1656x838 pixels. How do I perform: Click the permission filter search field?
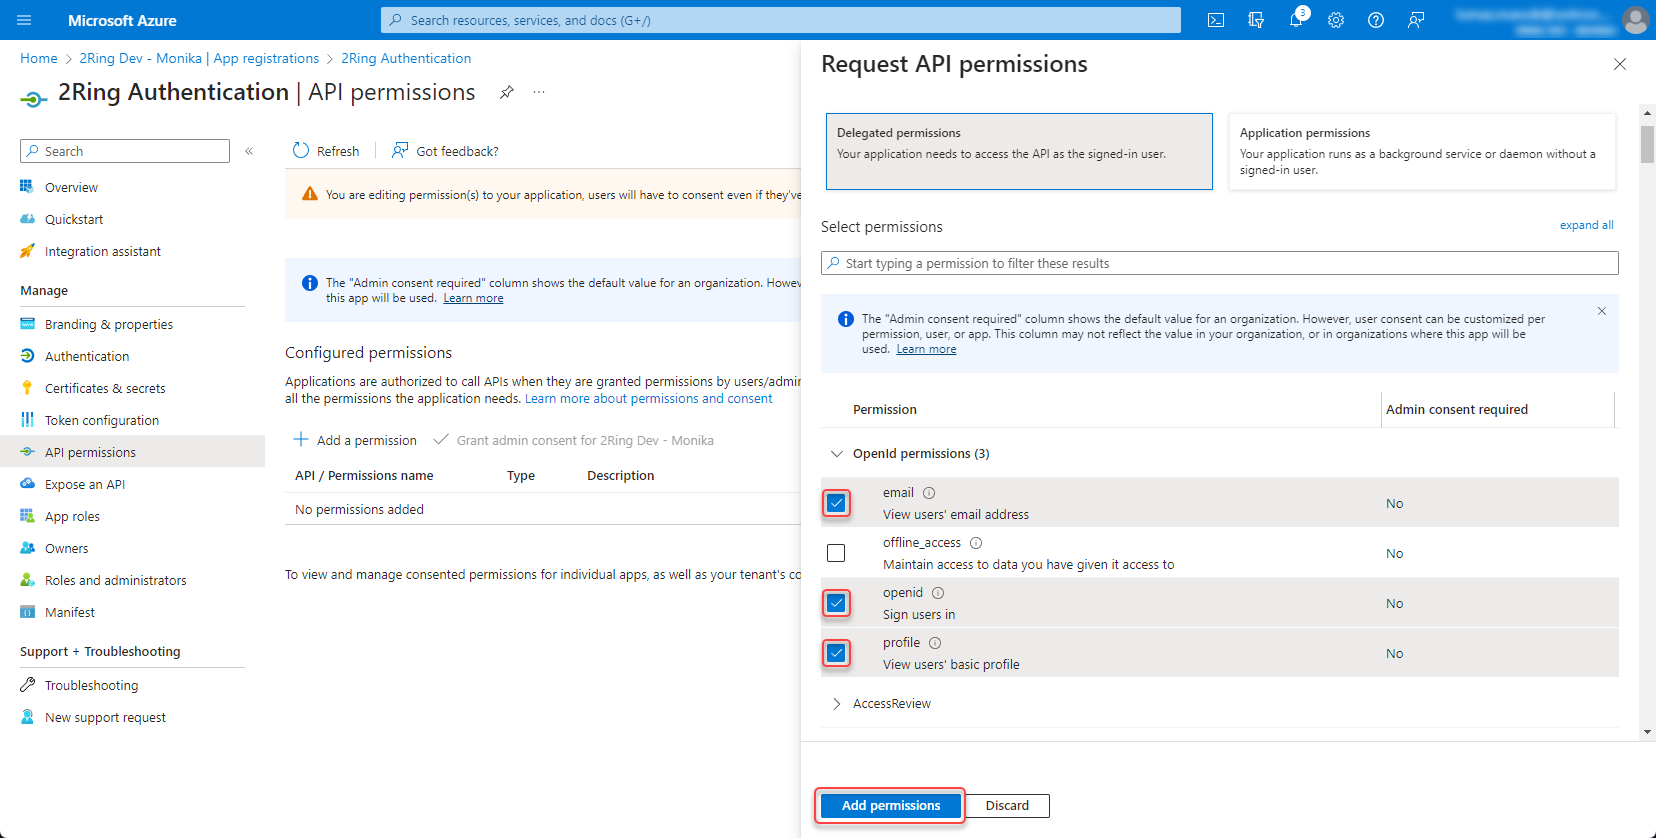coord(1220,263)
